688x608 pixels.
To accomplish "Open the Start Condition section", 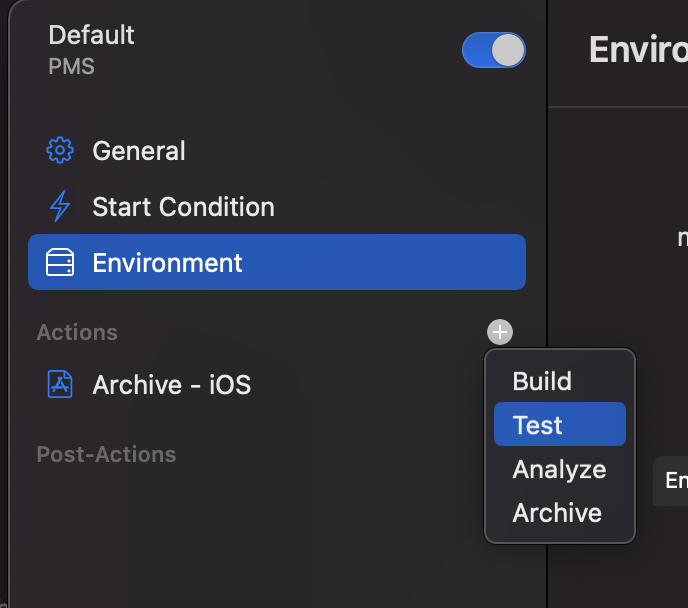I will (x=277, y=206).
